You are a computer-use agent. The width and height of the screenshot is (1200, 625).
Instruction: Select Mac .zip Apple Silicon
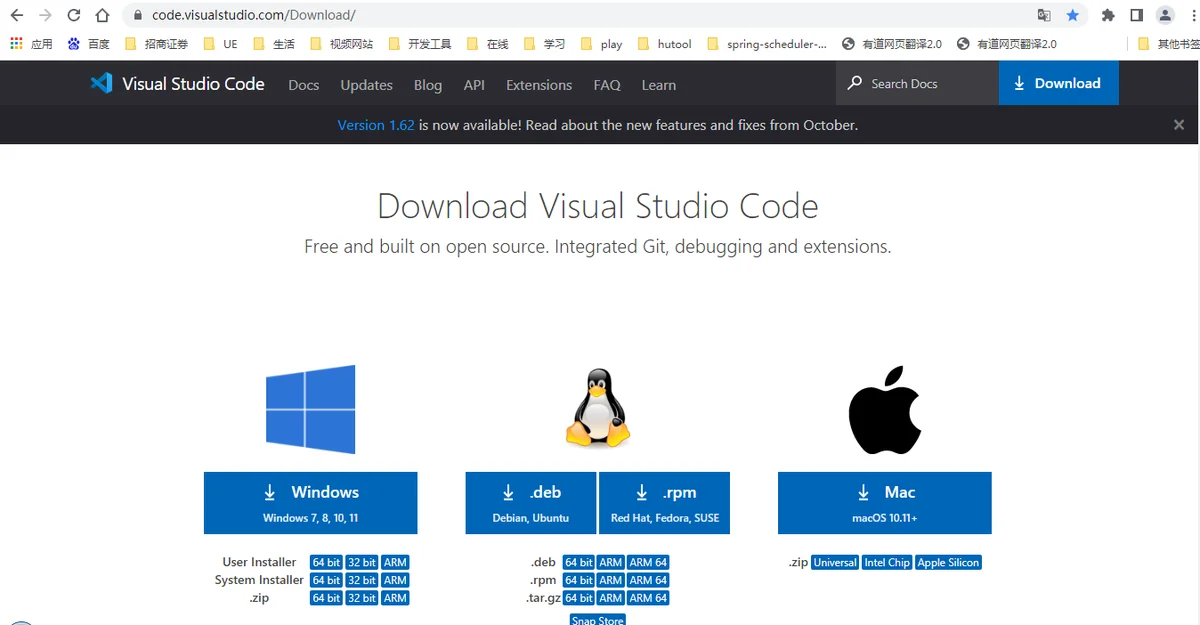coord(949,562)
